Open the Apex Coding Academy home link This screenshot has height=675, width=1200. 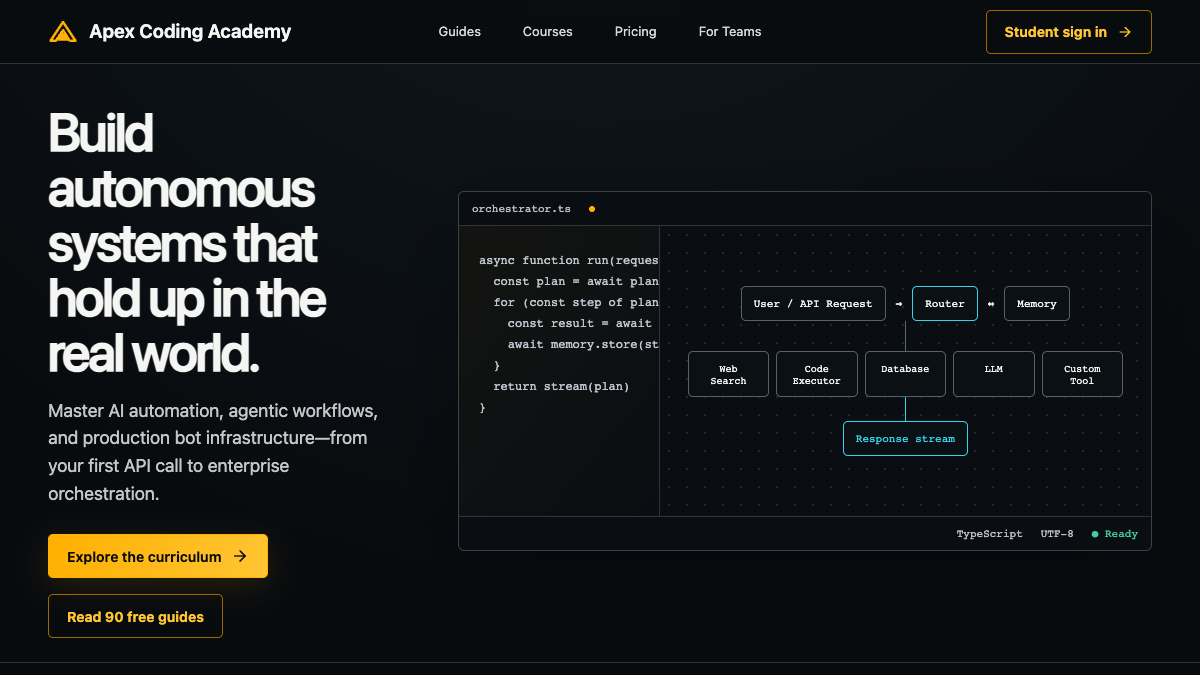click(x=170, y=32)
